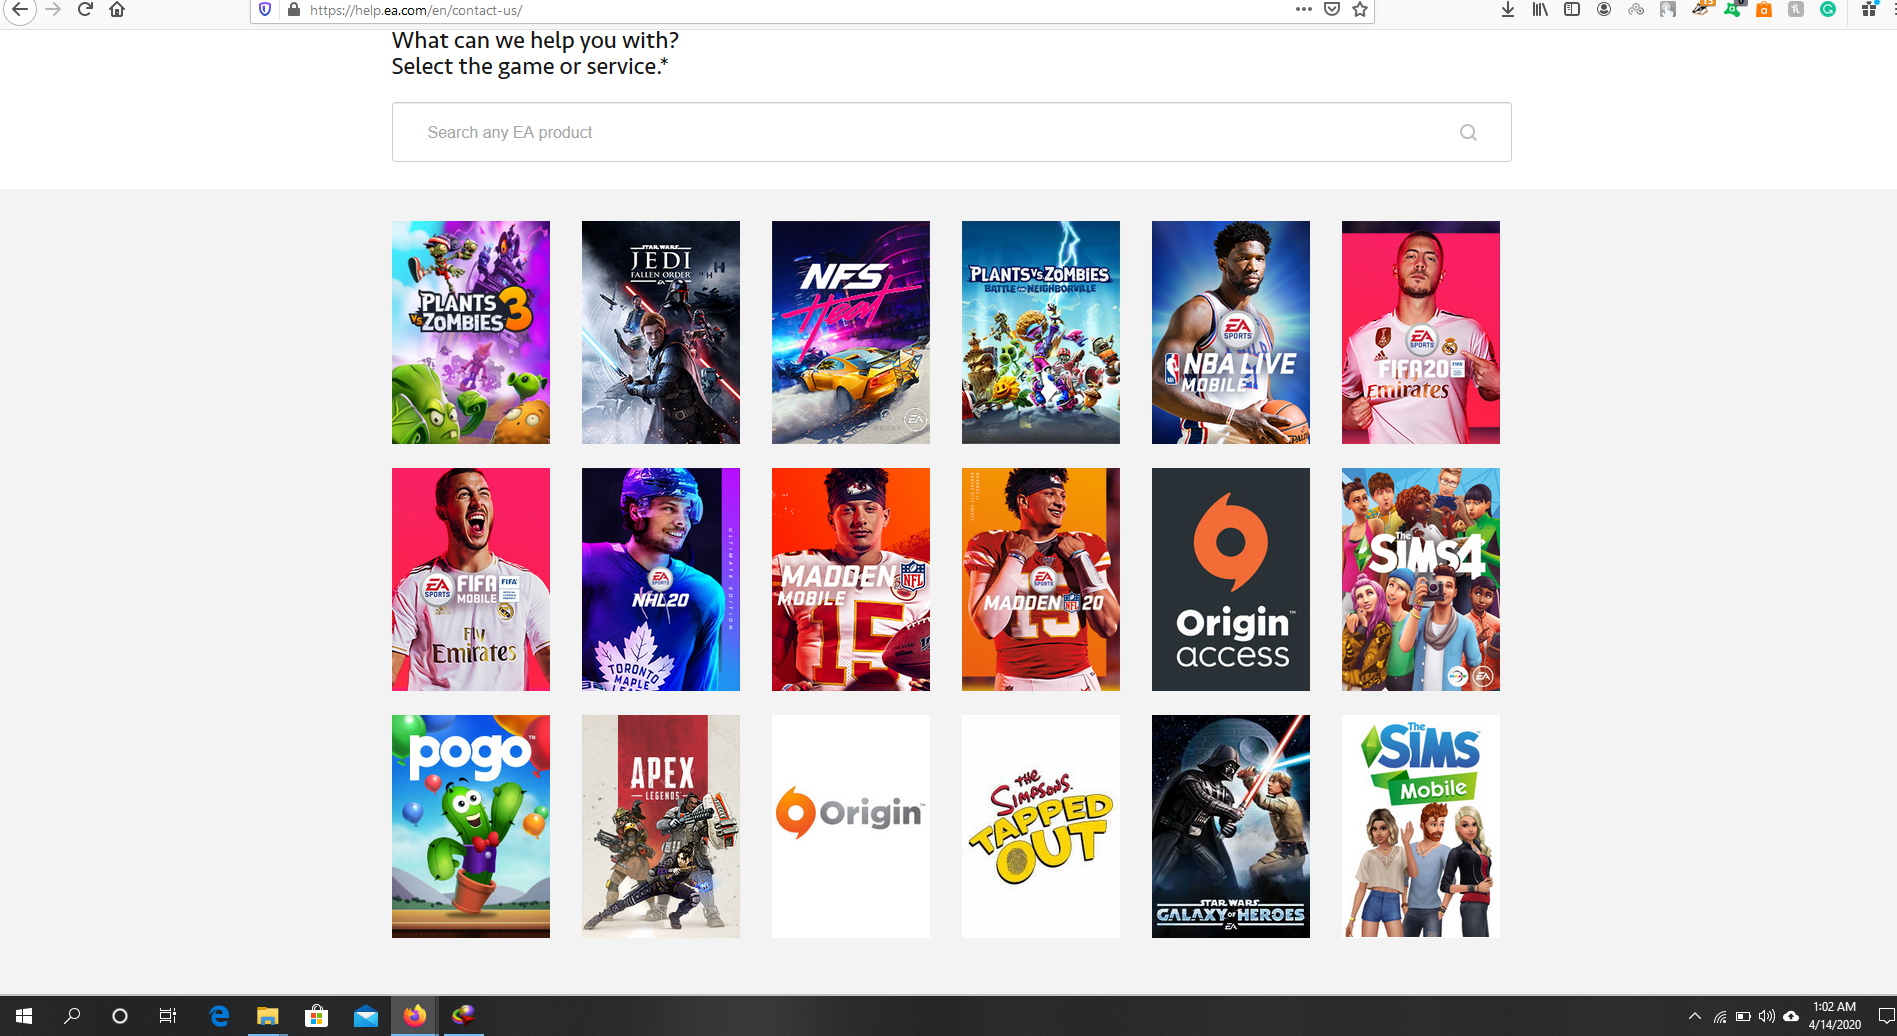Open the browser home page icon

117,10
